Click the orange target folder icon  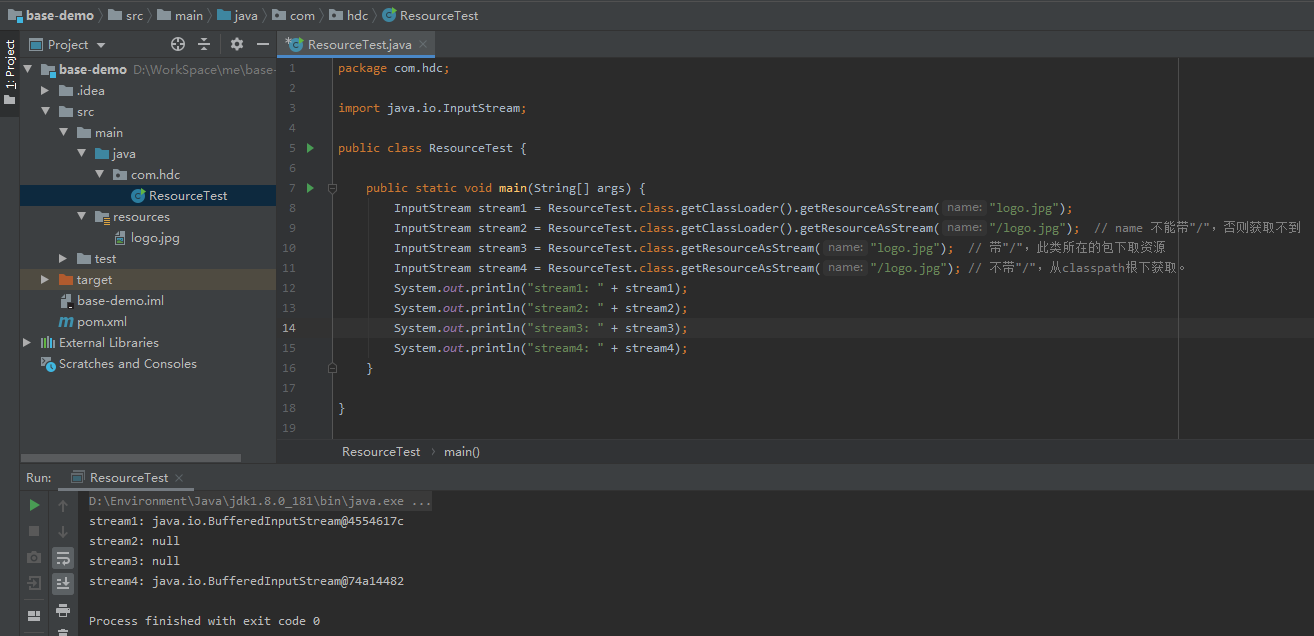coord(66,280)
